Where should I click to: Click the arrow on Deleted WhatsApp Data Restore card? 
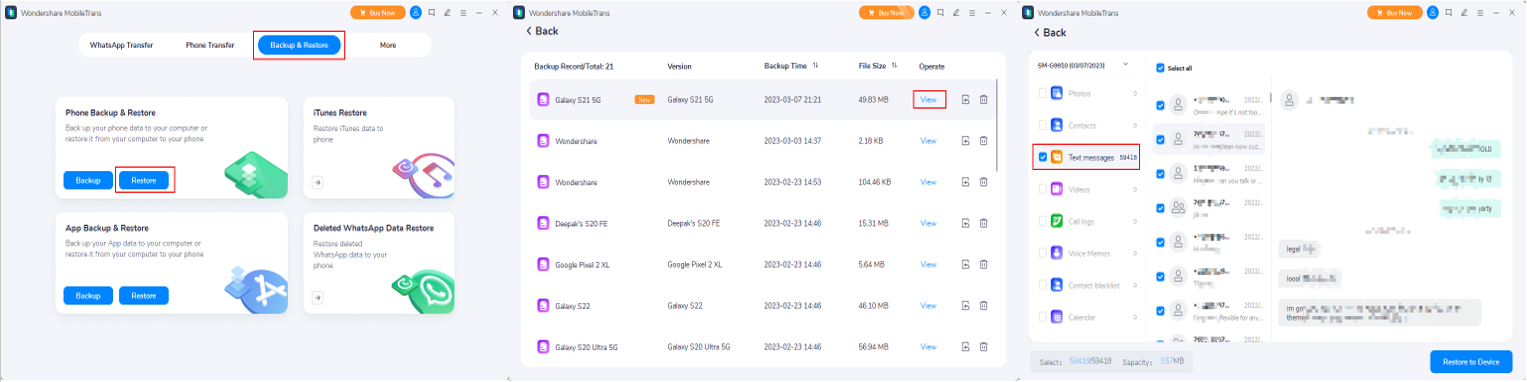click(x=318, y=297)
